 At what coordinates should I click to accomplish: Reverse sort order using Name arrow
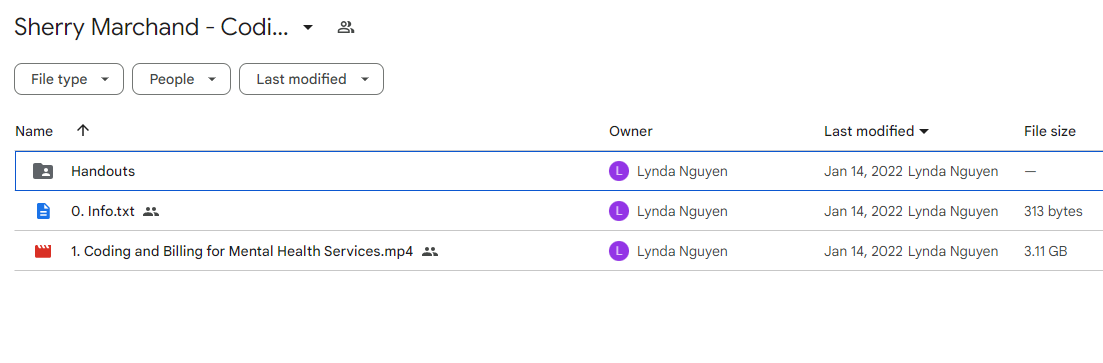83,131
